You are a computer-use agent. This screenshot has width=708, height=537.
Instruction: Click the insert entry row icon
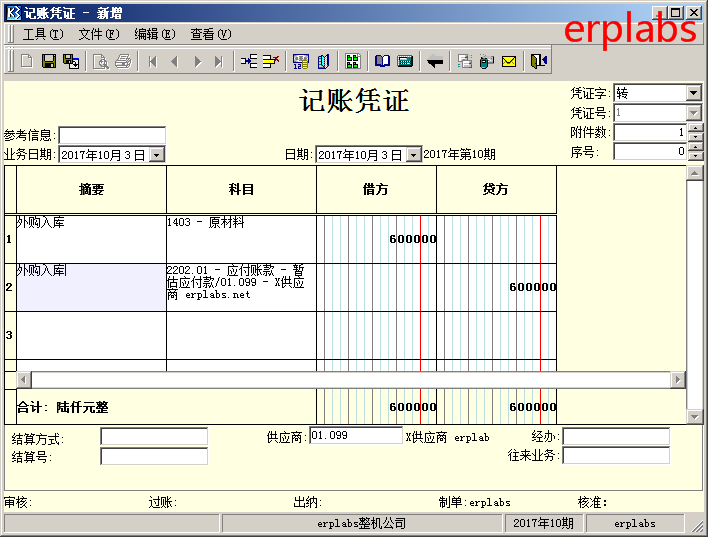coord(249,61)
